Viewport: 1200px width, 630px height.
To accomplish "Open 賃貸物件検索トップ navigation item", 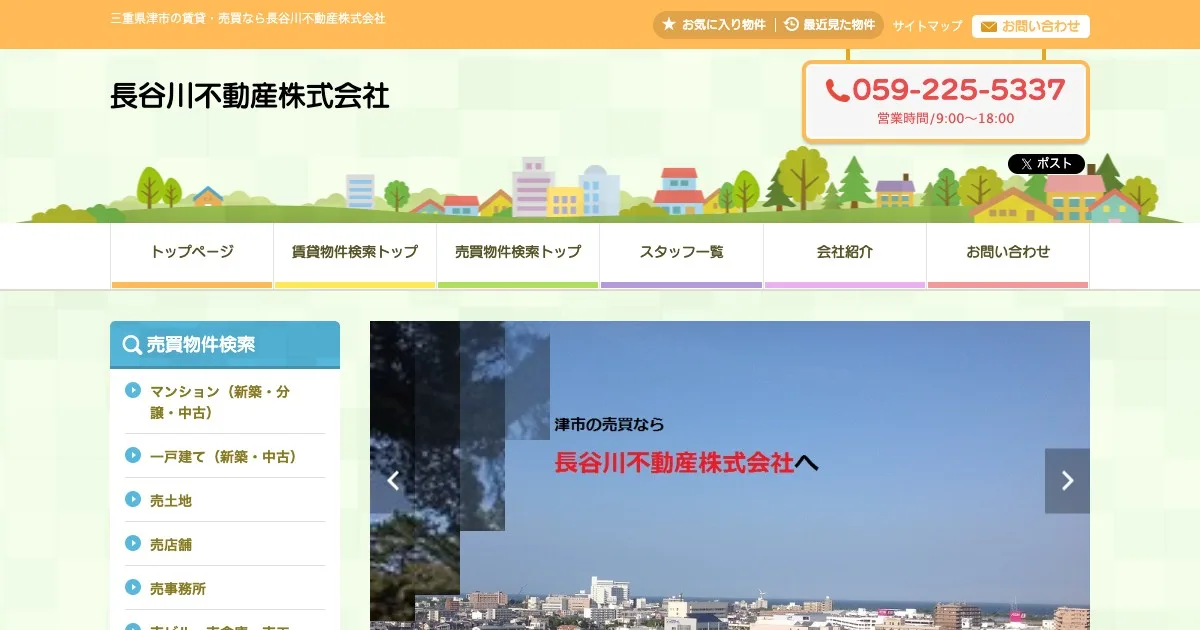I will (355, 255).
